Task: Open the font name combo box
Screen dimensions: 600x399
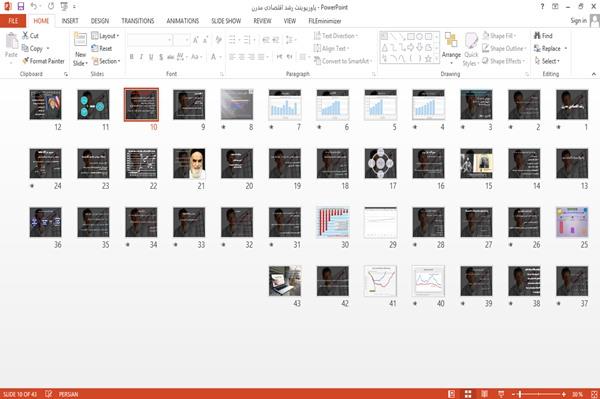Action: [150, 40]
